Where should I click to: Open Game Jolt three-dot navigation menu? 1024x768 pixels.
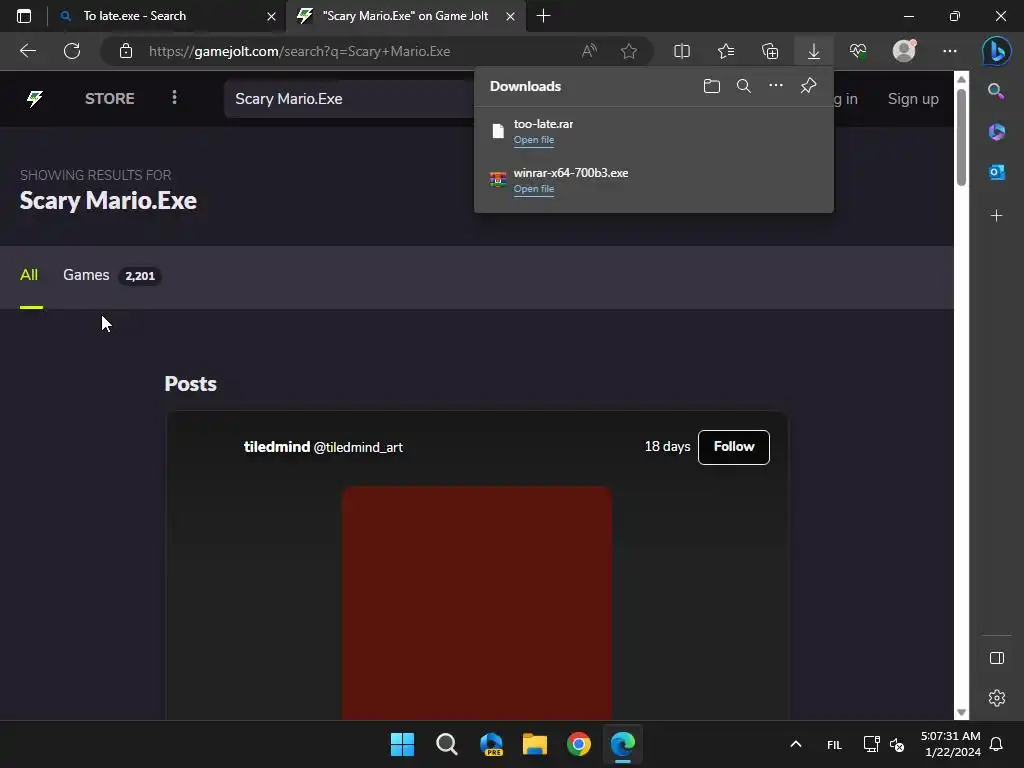pyautogui.click(x=174, y=97)
